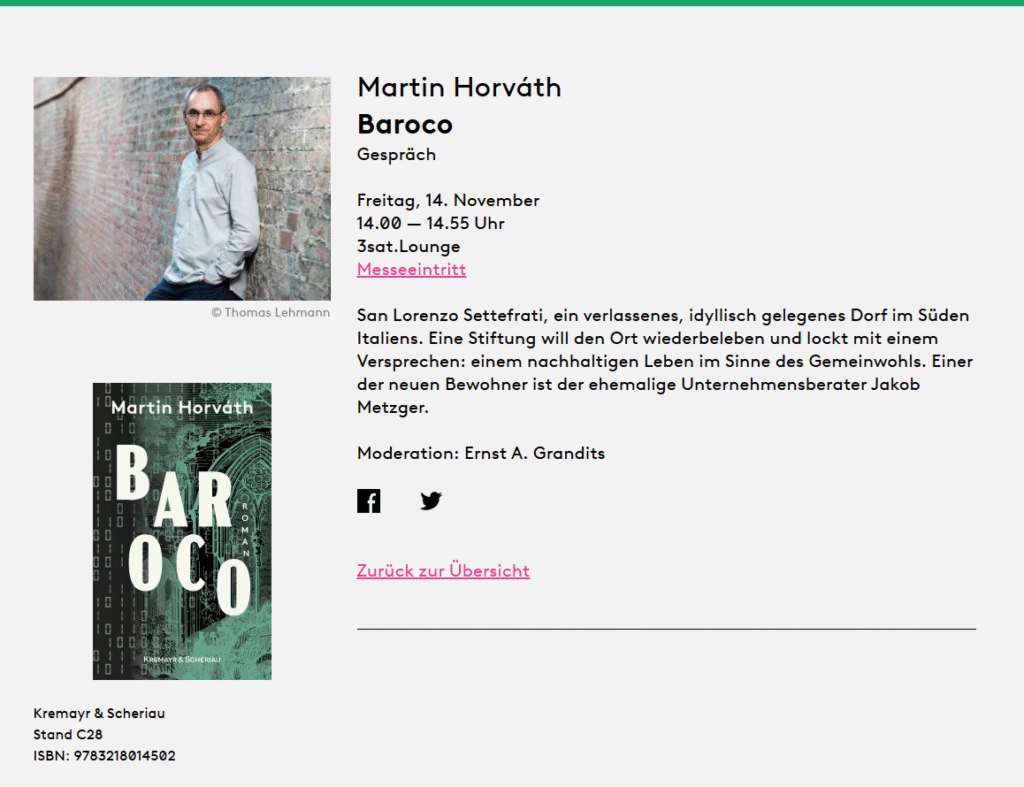Open the Messeeintritt link
Image resolution: width=1024 pixels, height=787 pixels.
coord(411,269)
